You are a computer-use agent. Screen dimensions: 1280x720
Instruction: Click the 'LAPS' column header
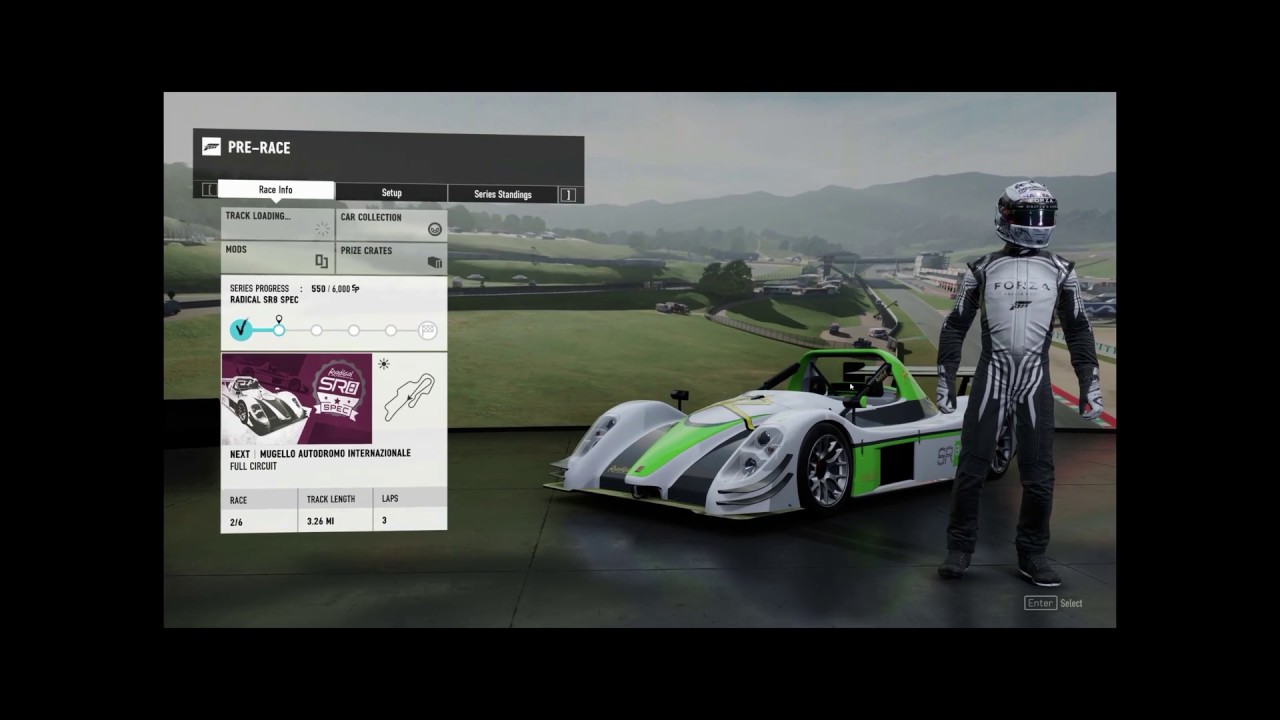tap(391, 498)
